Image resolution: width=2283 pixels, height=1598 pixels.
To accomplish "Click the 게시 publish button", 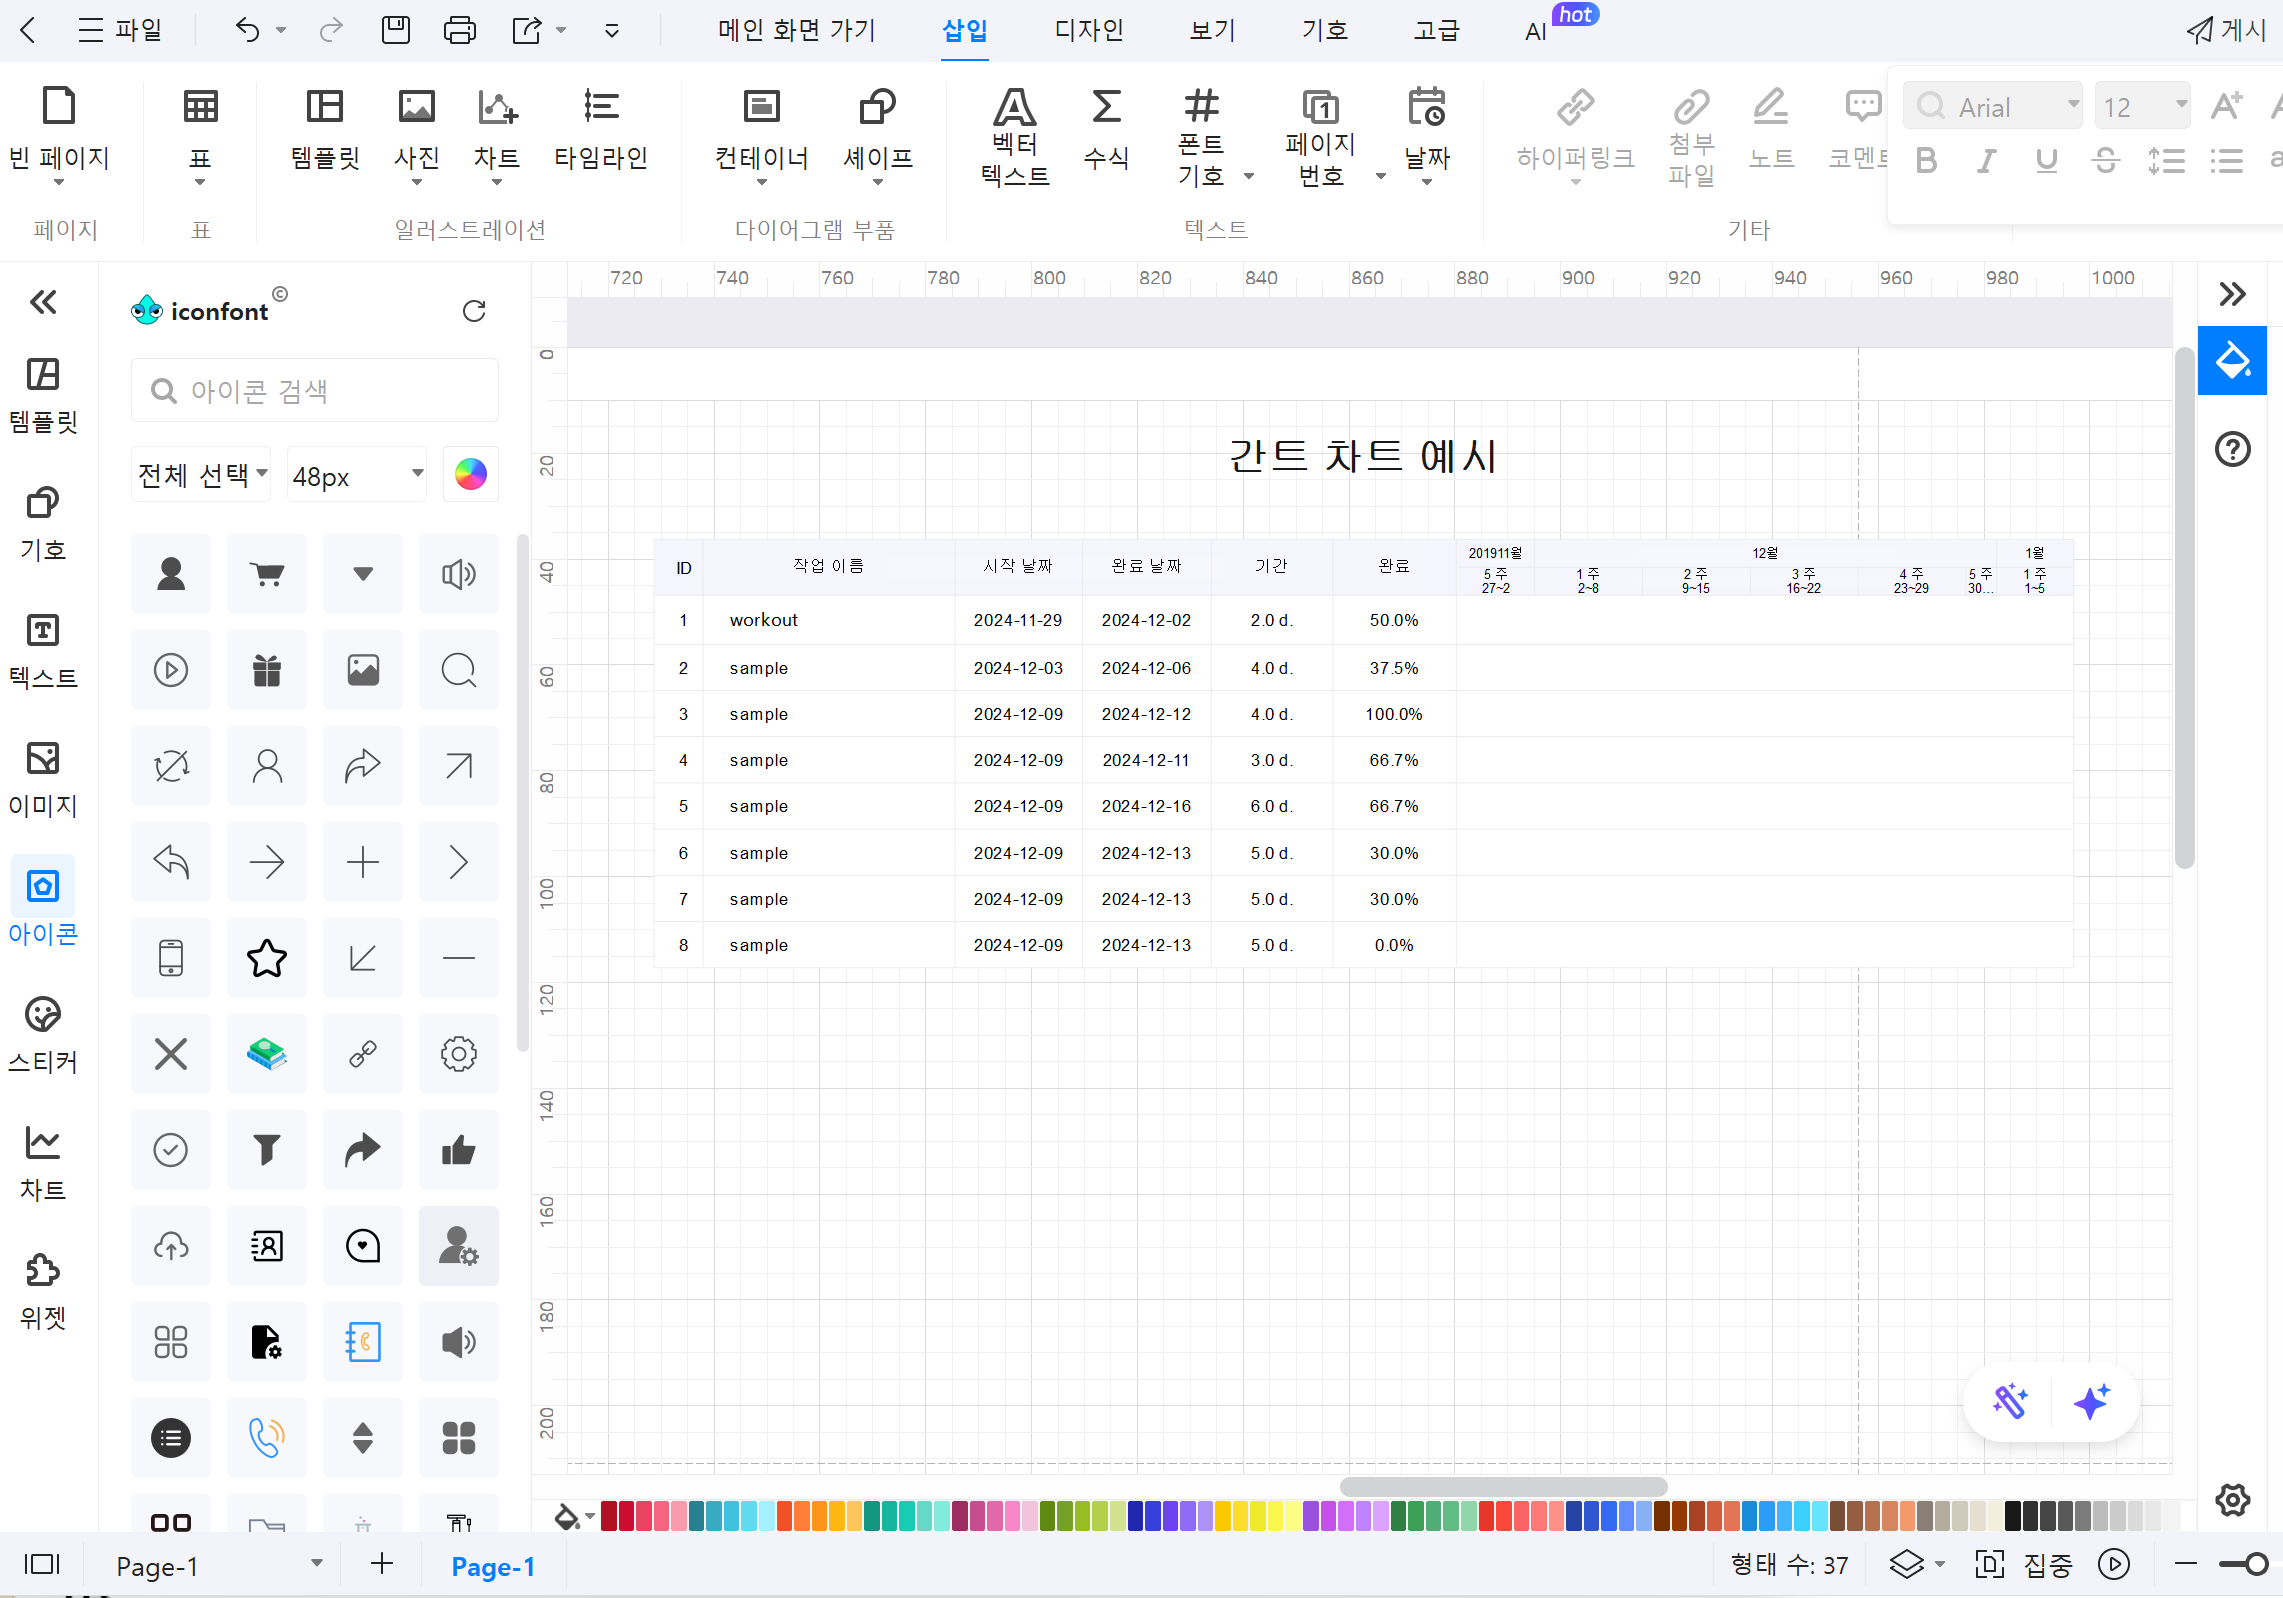I will (x=2226, y=30).
